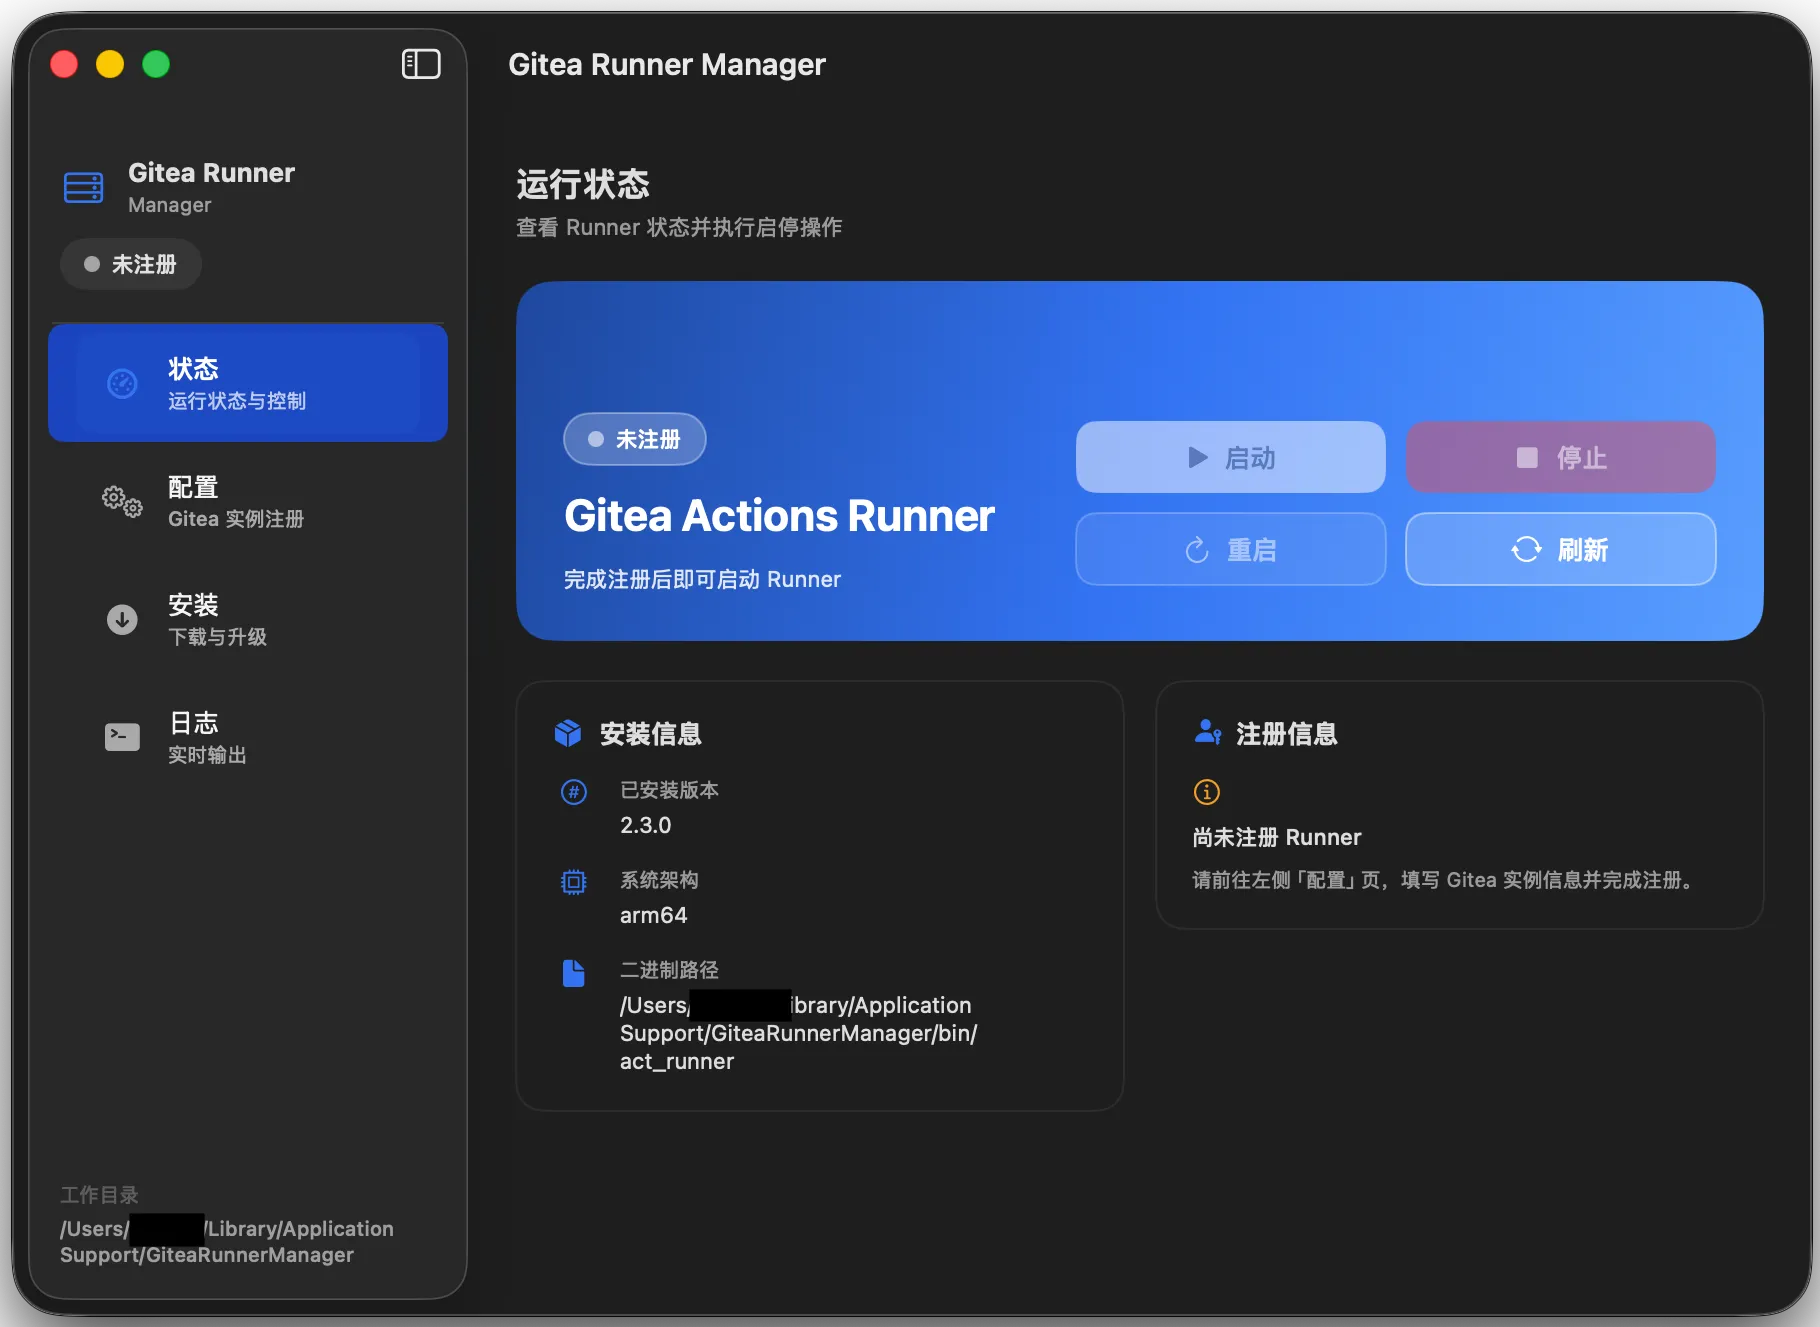Click the 刷新 refresh button
Screen dimensions: 1820x1327
[1561, 549]
